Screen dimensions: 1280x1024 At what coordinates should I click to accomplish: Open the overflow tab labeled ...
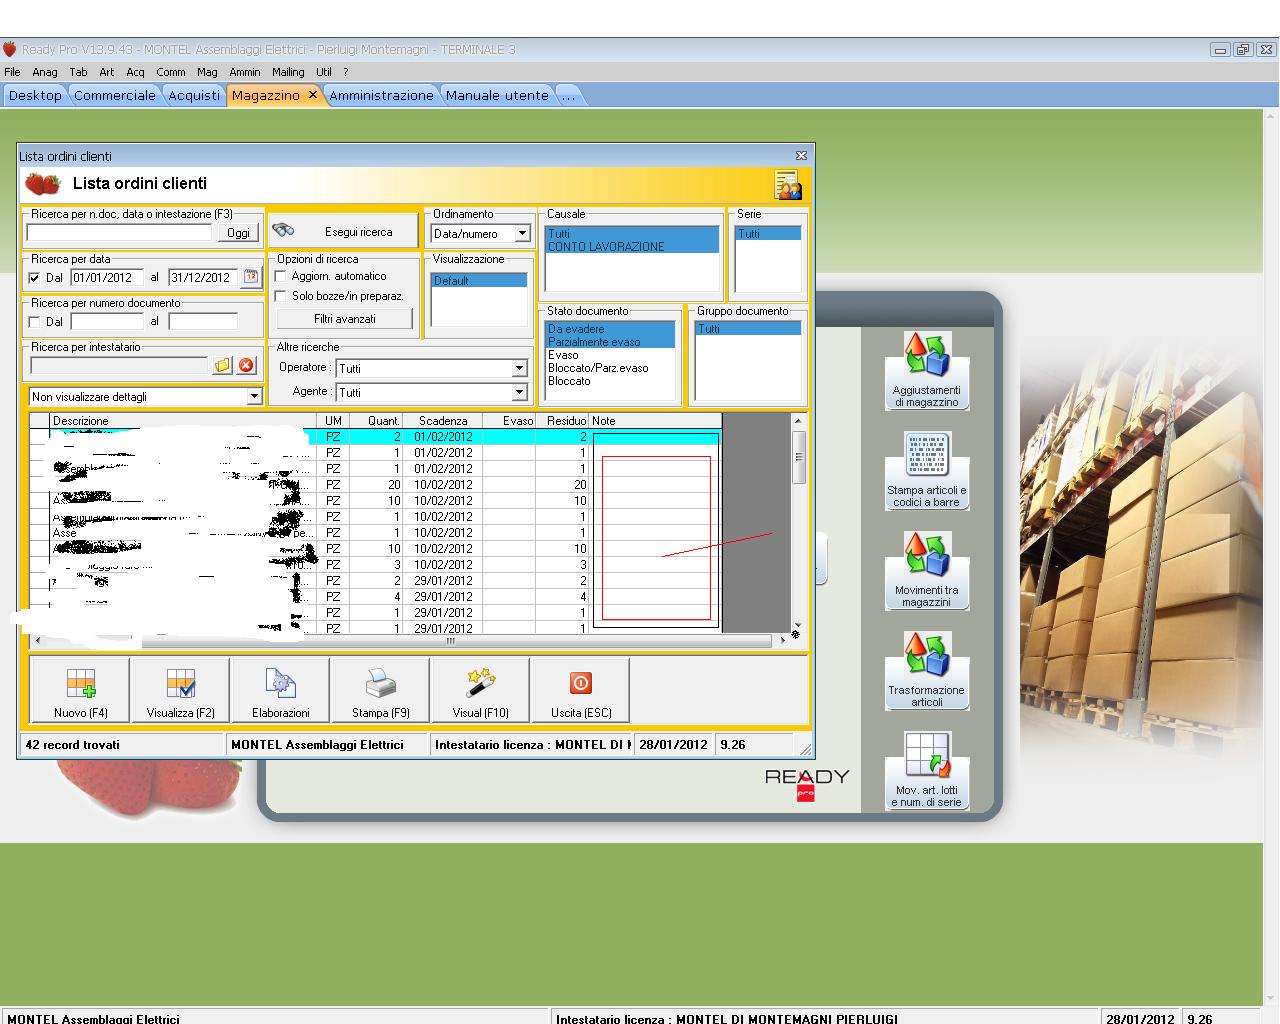568,95
